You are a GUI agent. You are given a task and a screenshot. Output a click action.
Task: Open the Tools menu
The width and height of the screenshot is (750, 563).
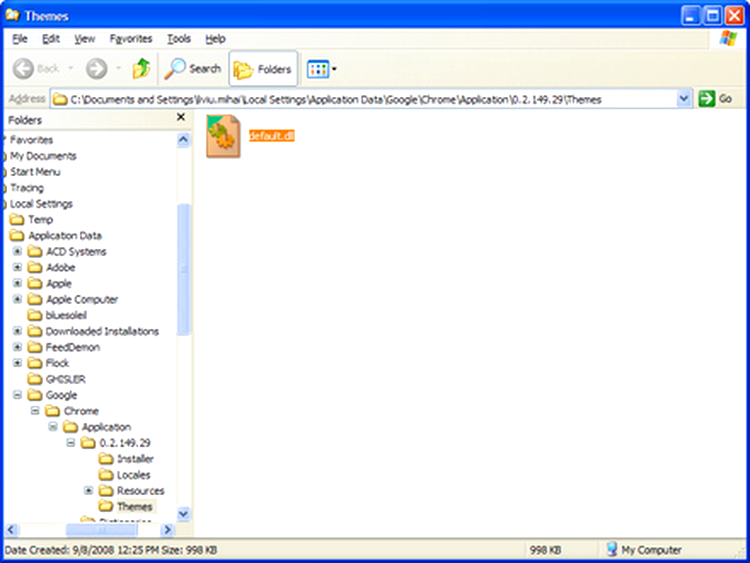click(x=179, y=39)
